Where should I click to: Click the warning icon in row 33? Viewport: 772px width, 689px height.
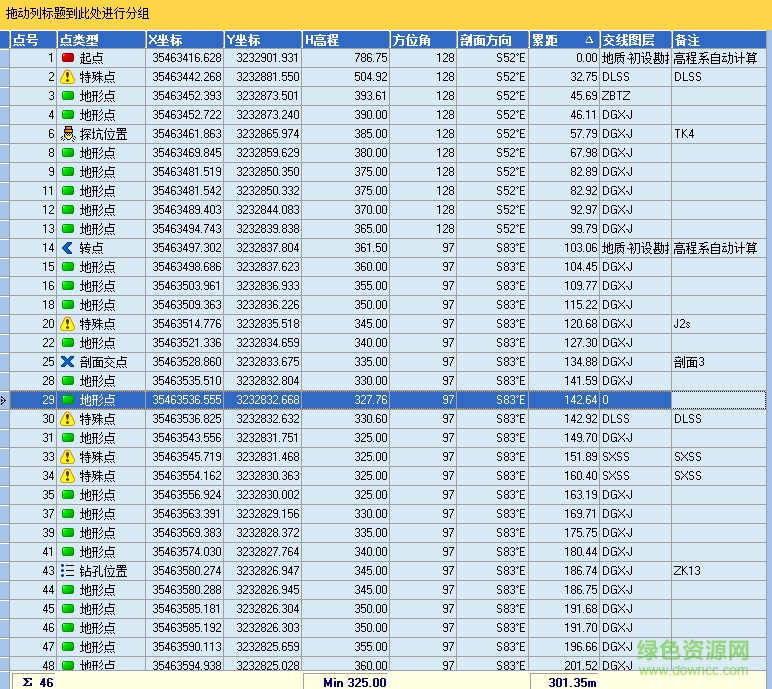pyautogui.click(x=68, y=457)
